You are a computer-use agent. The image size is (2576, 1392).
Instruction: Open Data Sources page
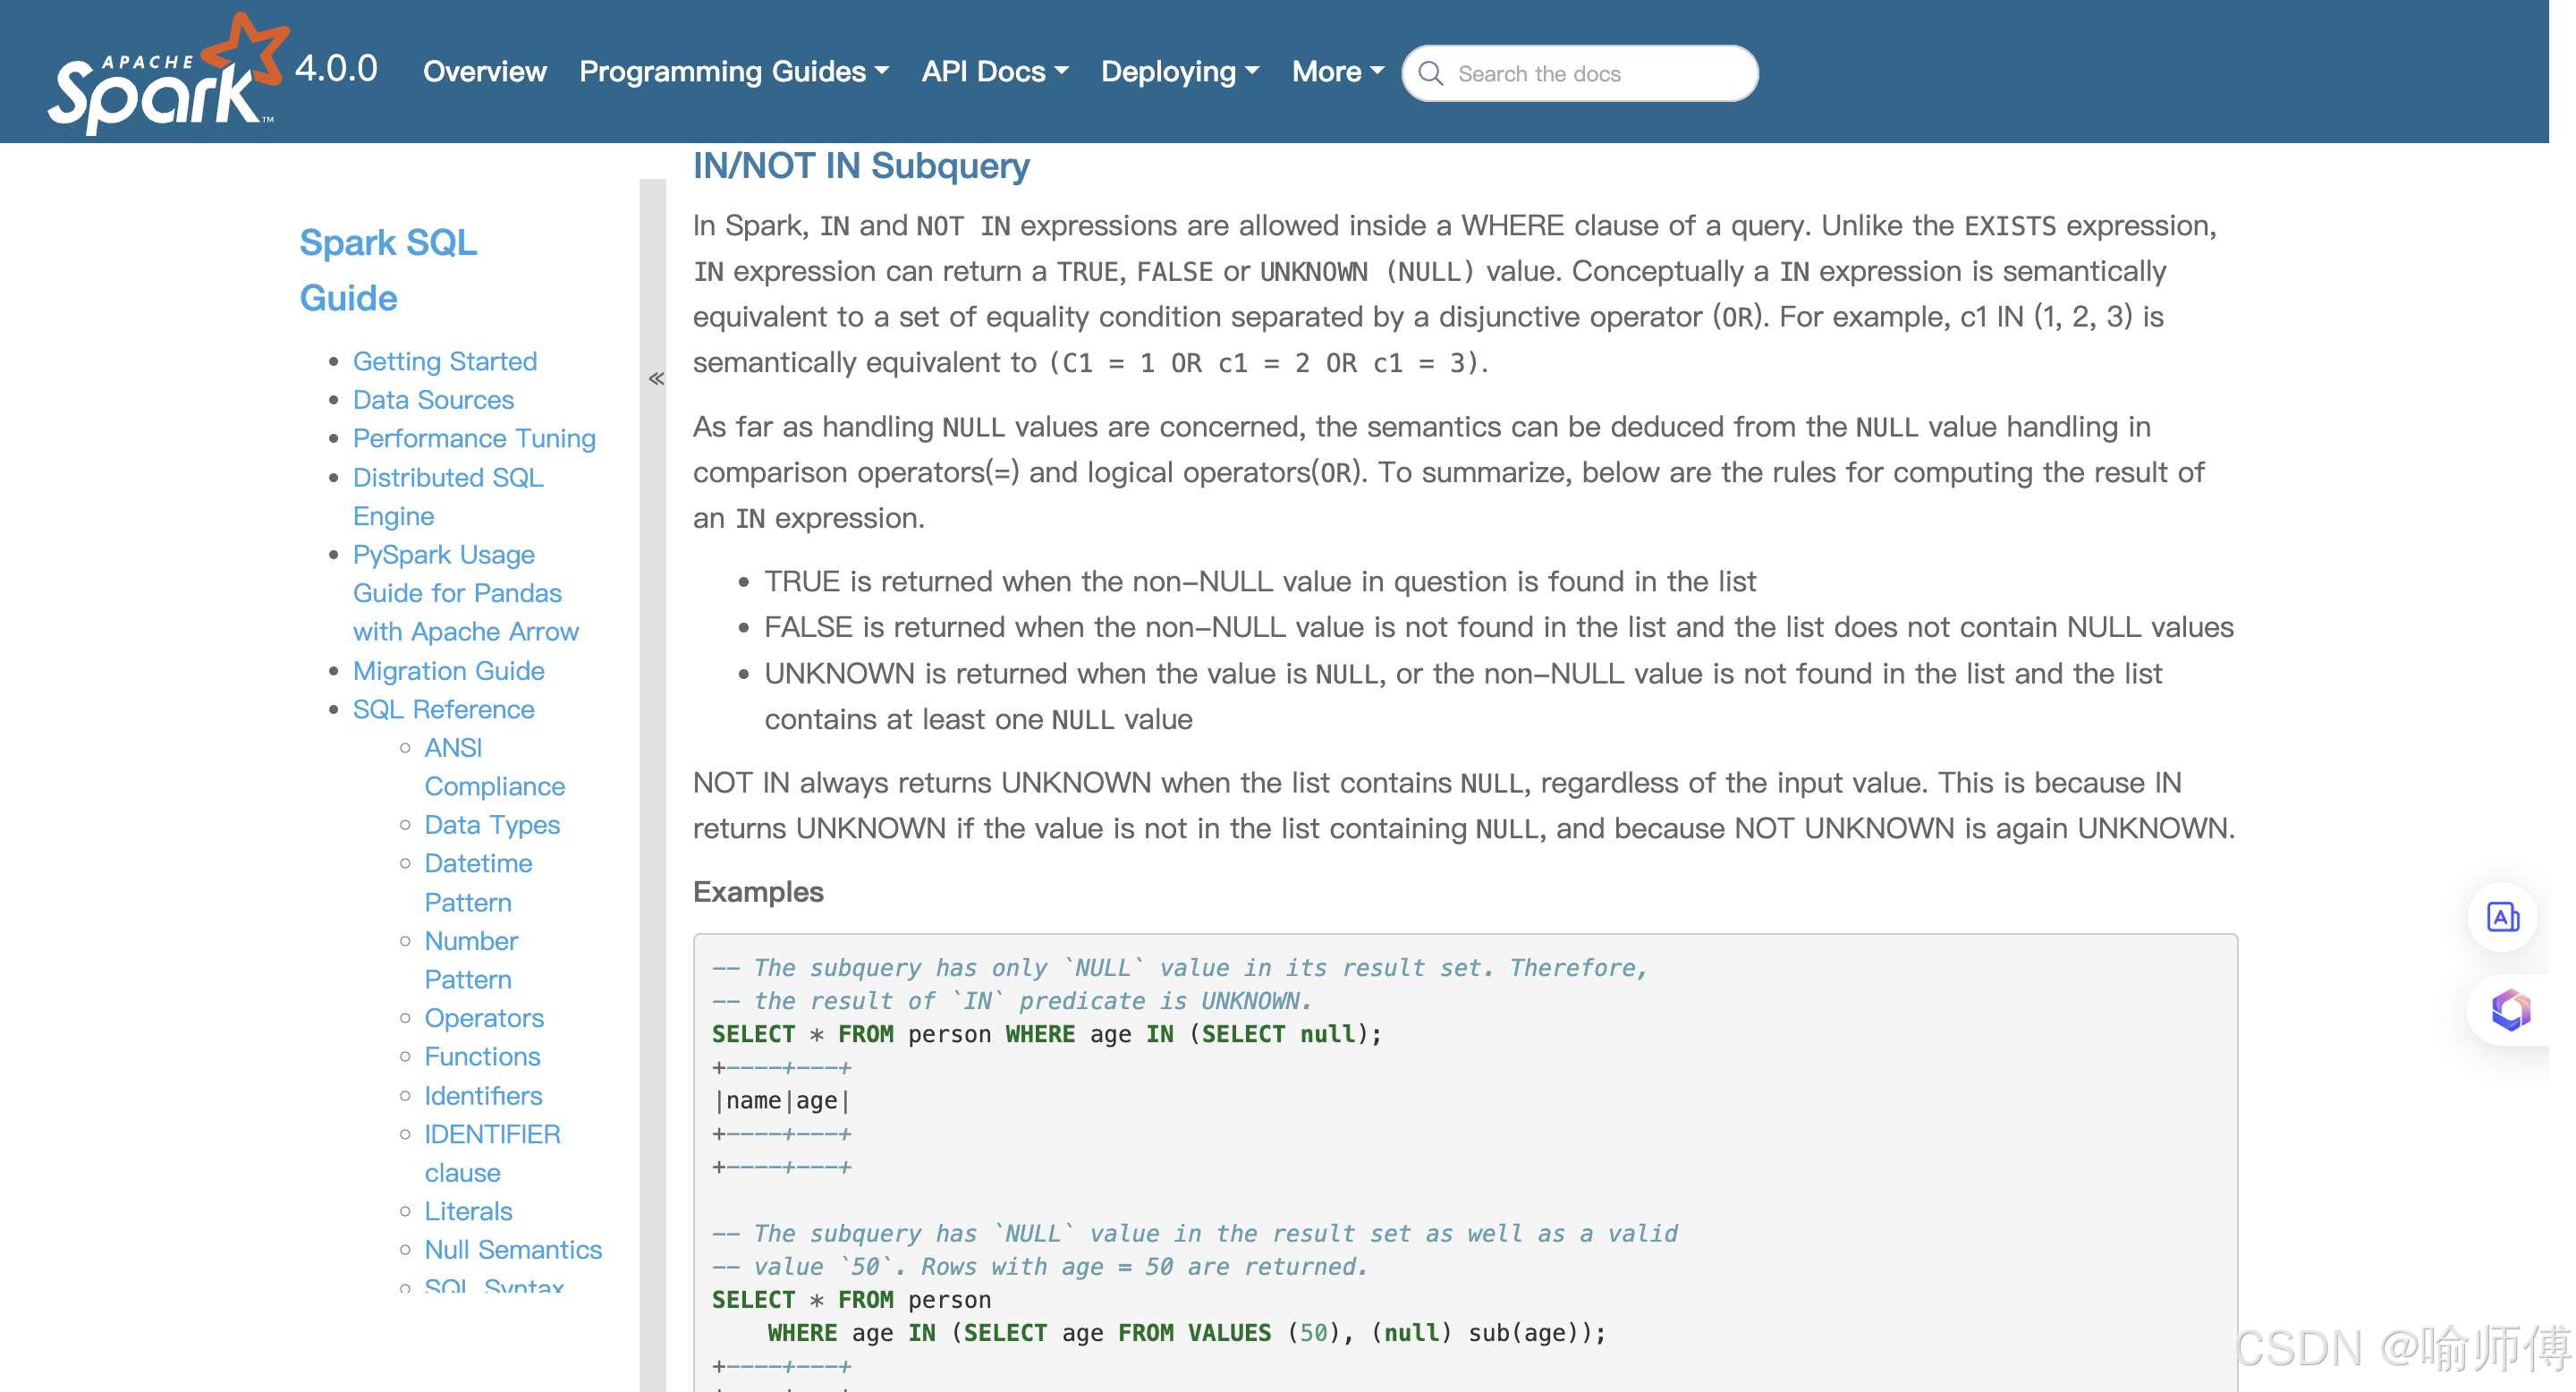coord(433,400)
